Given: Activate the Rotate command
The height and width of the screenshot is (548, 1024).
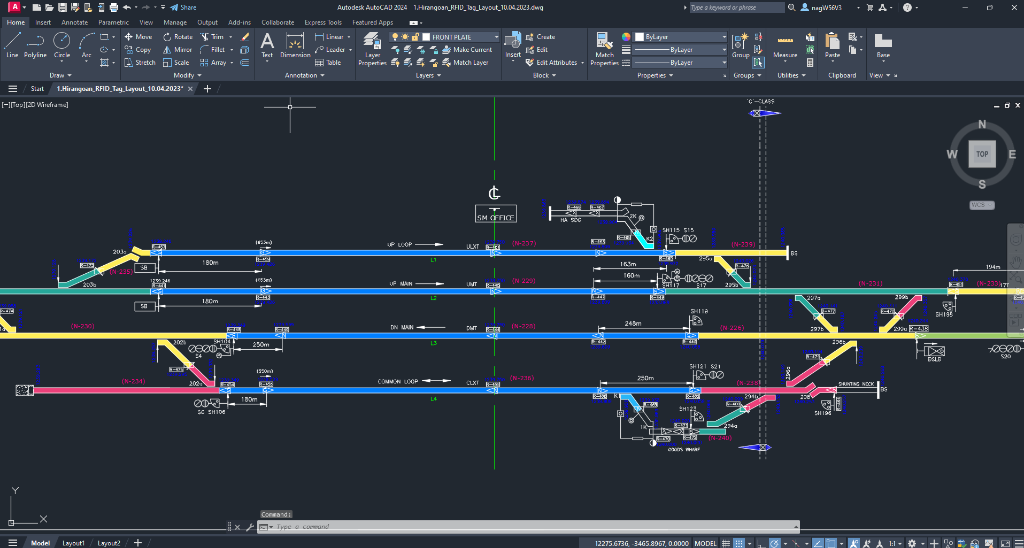Looking at the screenshot, I should [177, 37].
